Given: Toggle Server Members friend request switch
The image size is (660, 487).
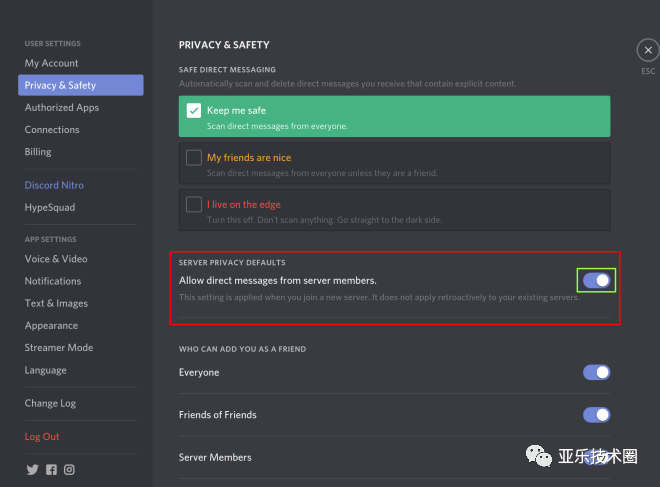Looking at the screenshot, I should point(596,457).
